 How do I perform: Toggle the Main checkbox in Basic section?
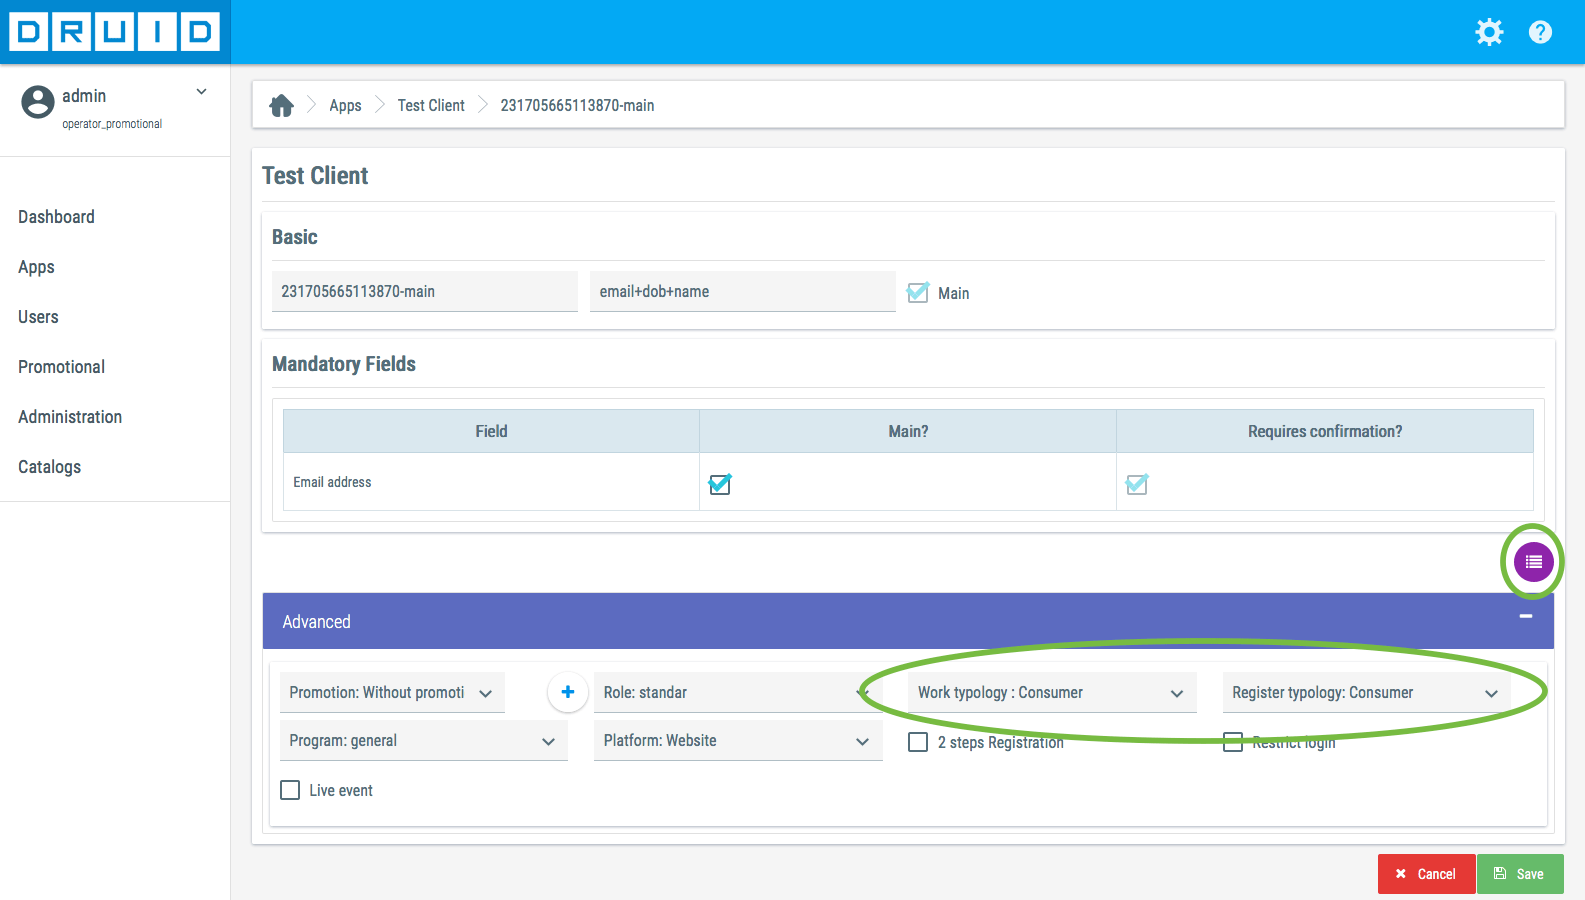pos(917,293)
